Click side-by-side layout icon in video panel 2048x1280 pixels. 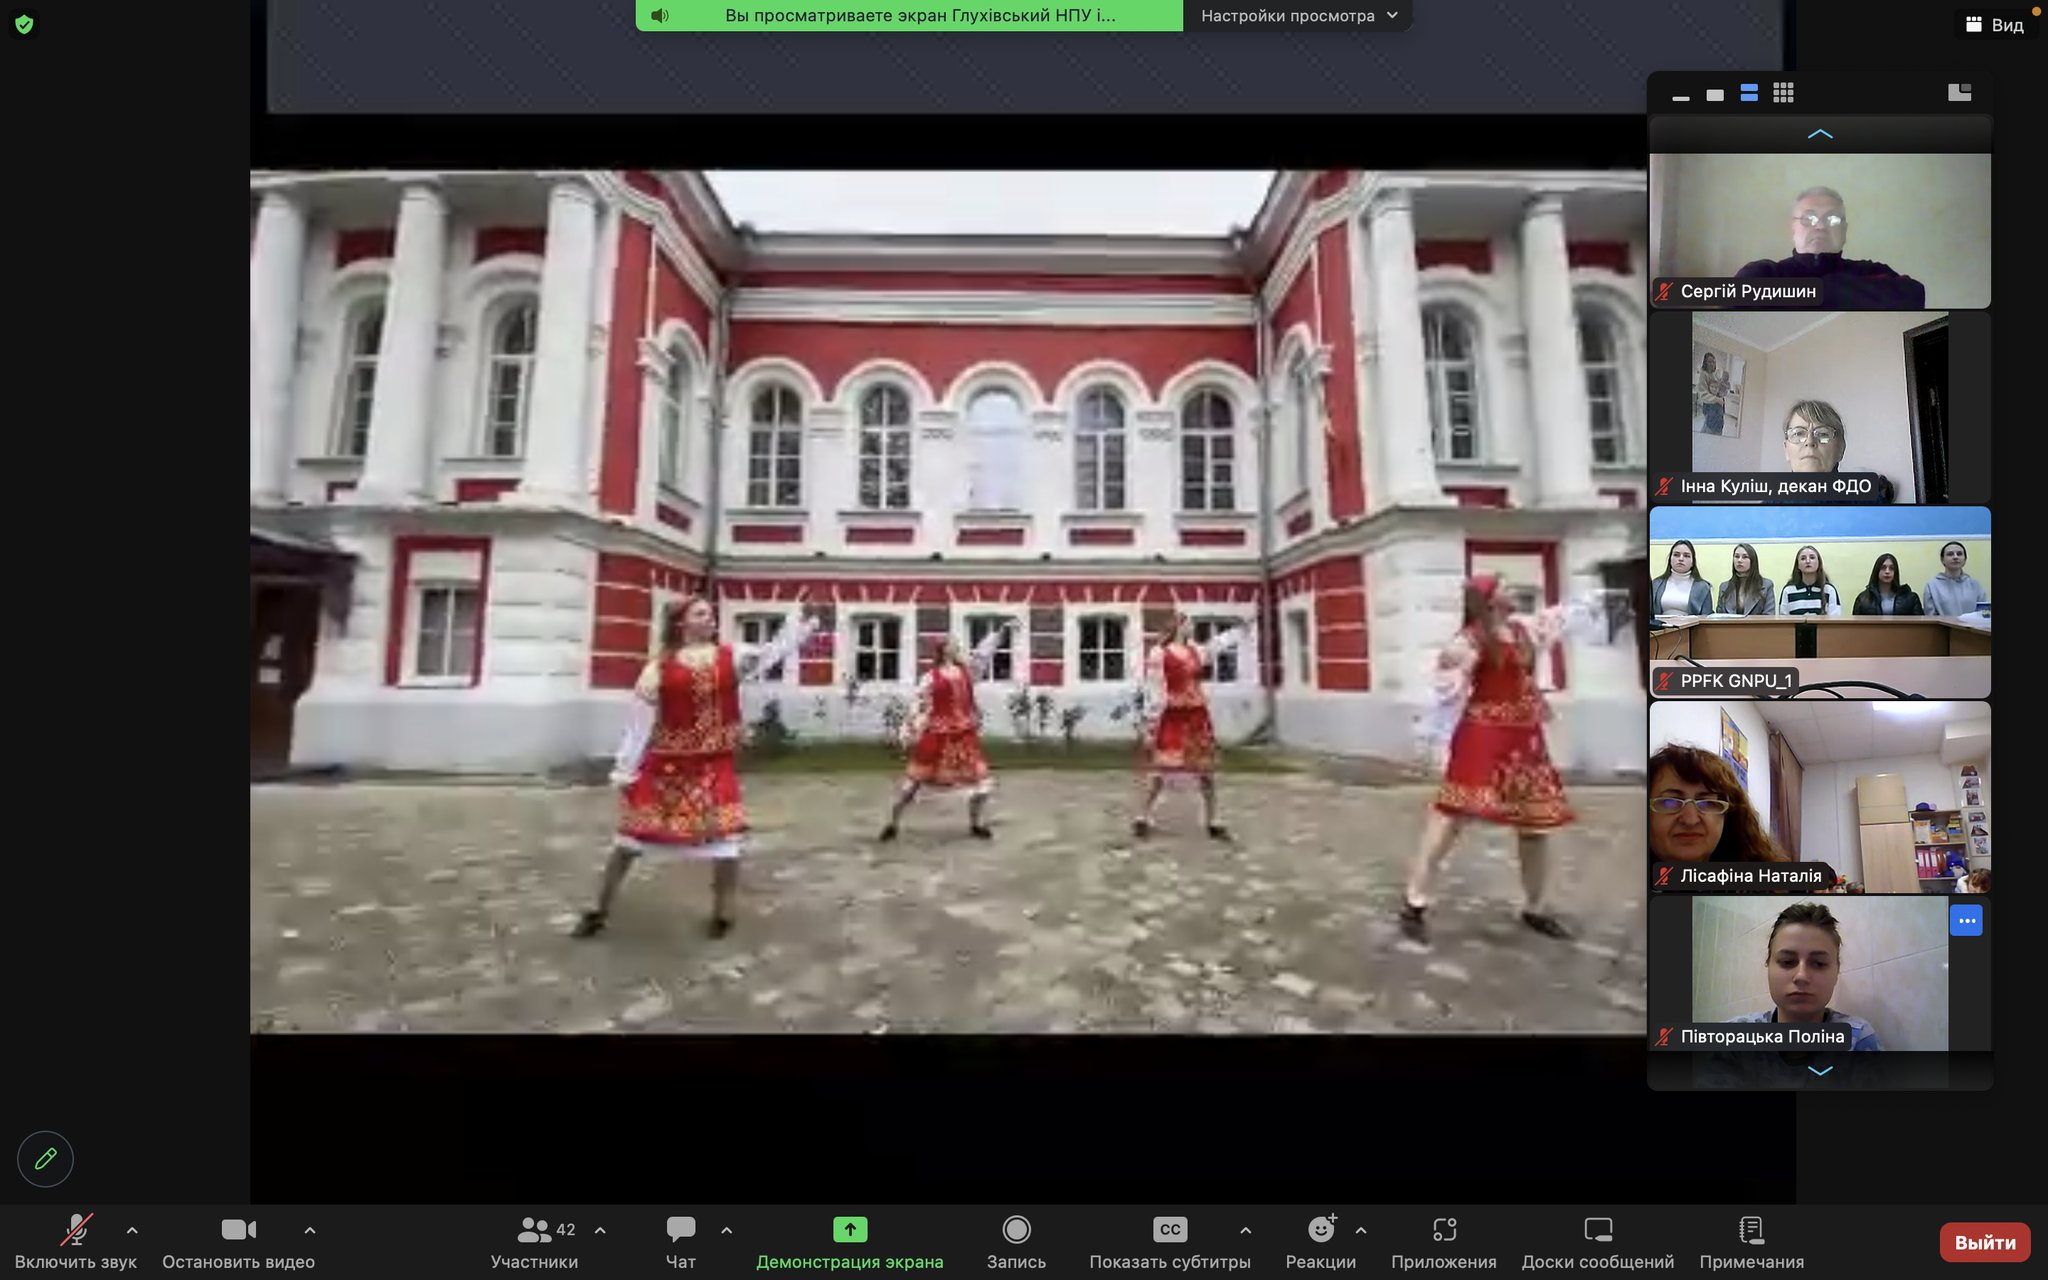tap(1960, 93)
